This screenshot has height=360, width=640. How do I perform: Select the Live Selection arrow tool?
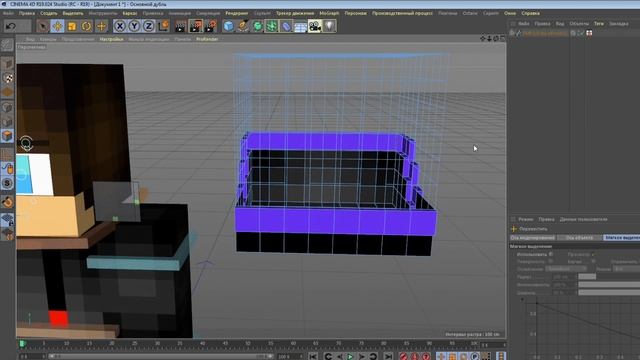[42, 26]
